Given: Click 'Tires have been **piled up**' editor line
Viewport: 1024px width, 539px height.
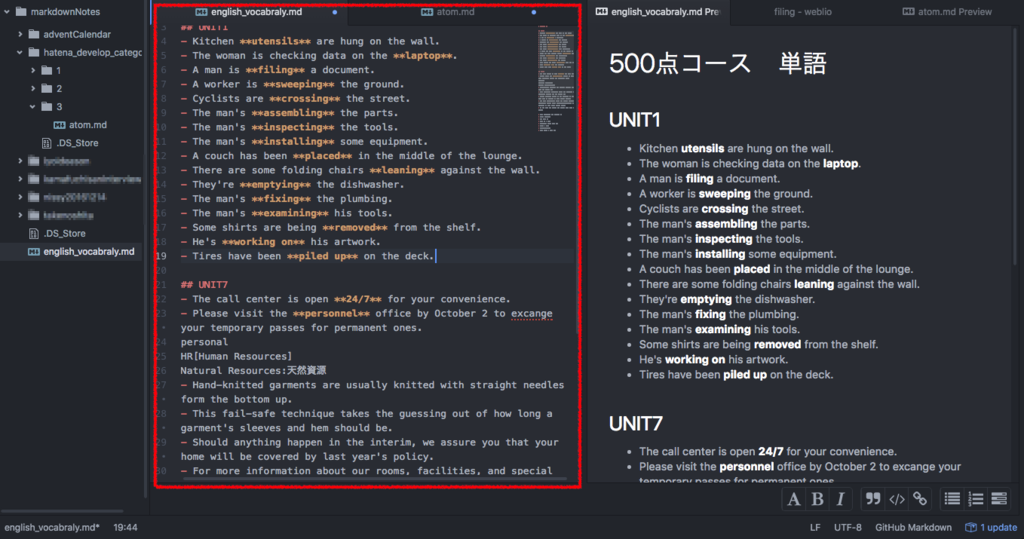Looking at the screenshot, I should point(308,256).
